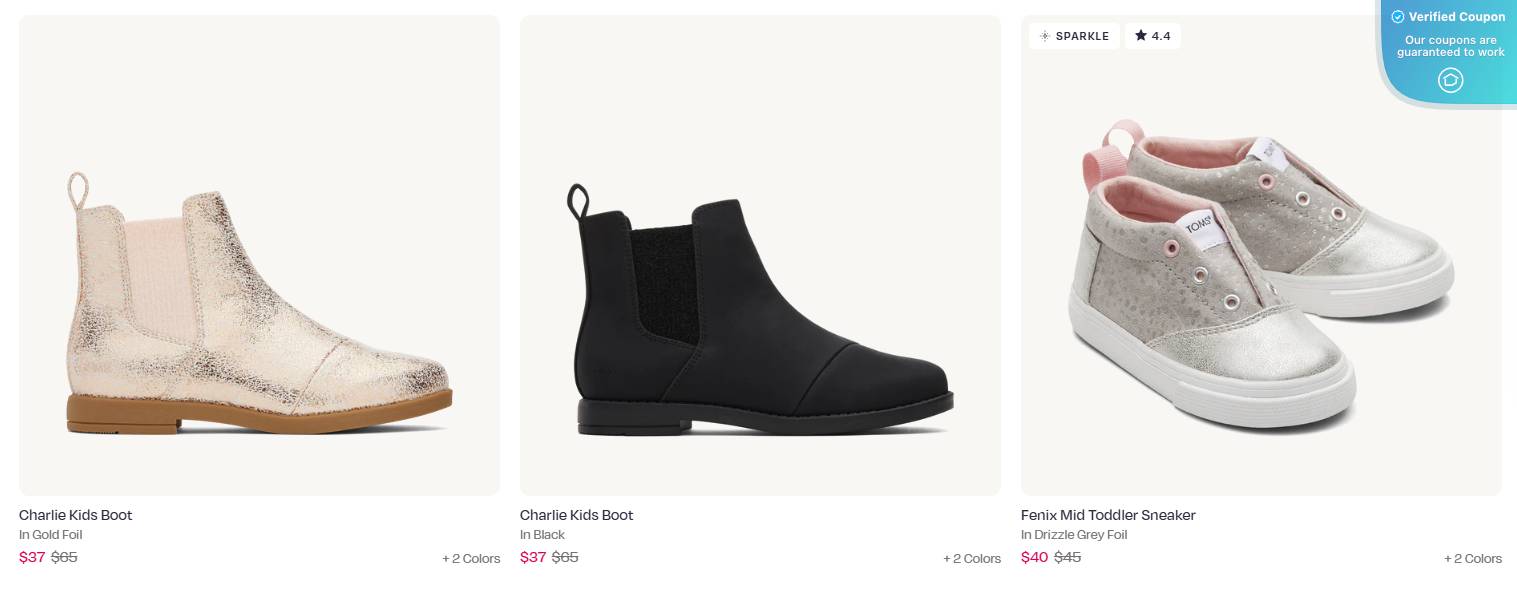Open the Fenix Mid Toddler Sneaker product page
The image size is (1517, 600).
pos(1108,515)
